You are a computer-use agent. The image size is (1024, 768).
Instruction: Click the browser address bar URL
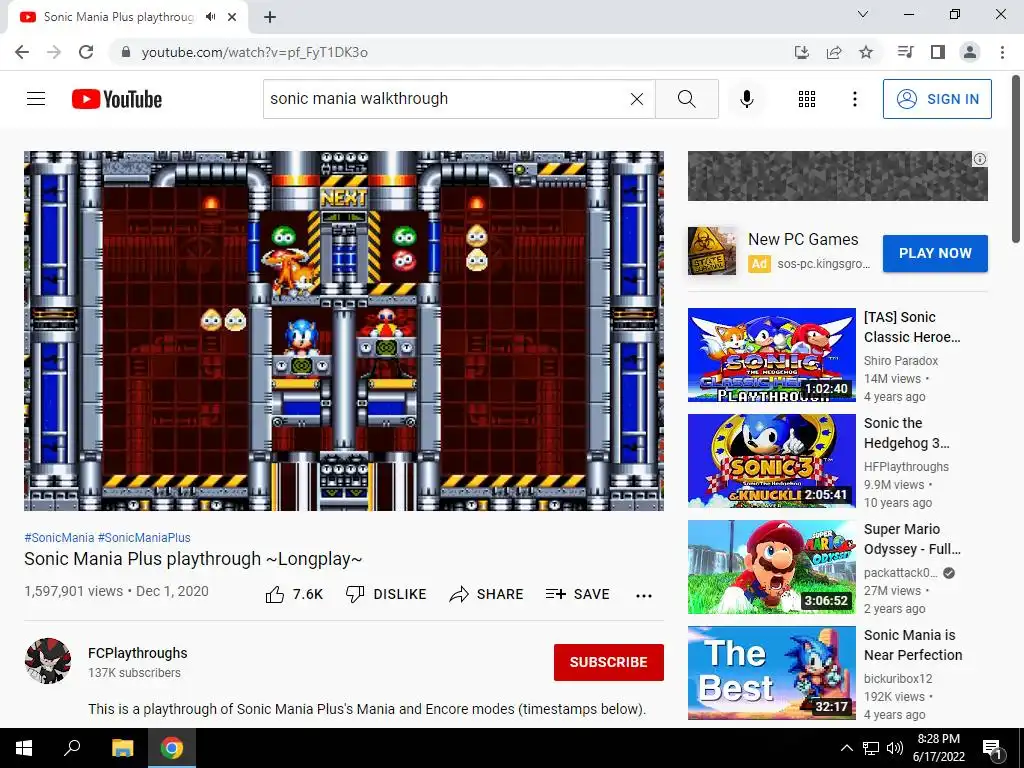point(255,52)
